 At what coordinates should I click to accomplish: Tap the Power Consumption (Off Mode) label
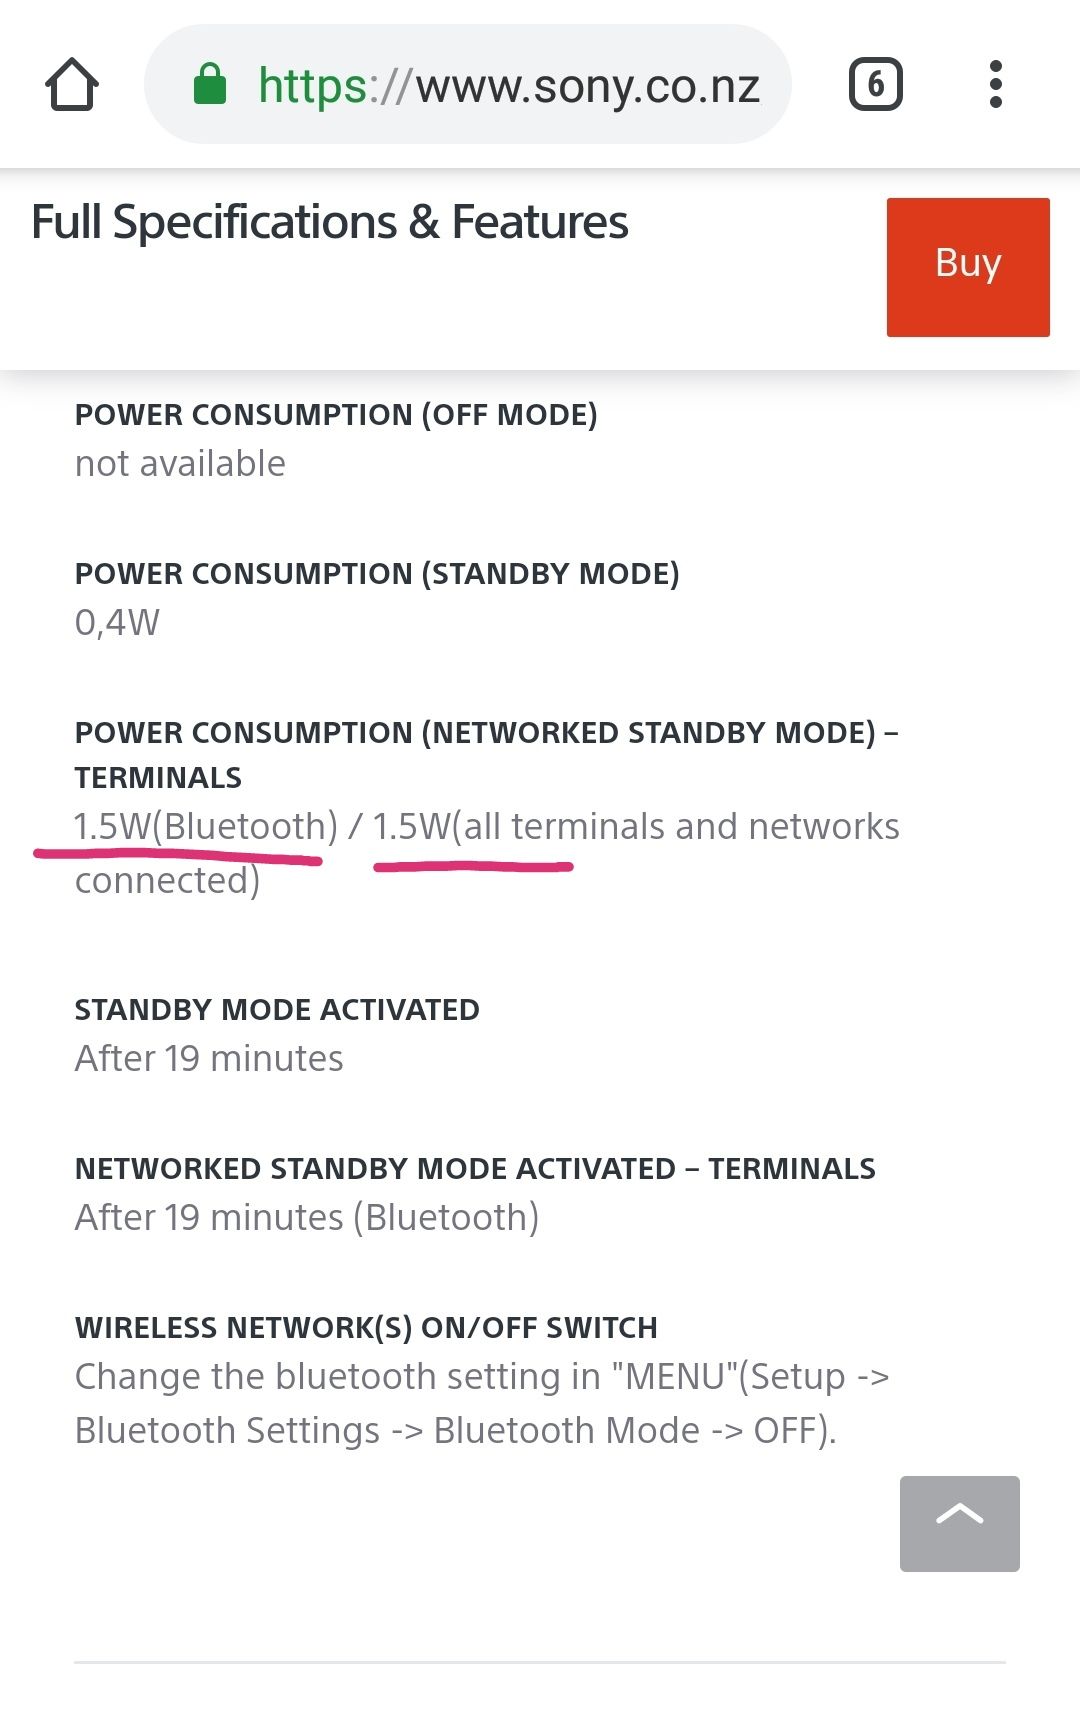pos(336,415)
